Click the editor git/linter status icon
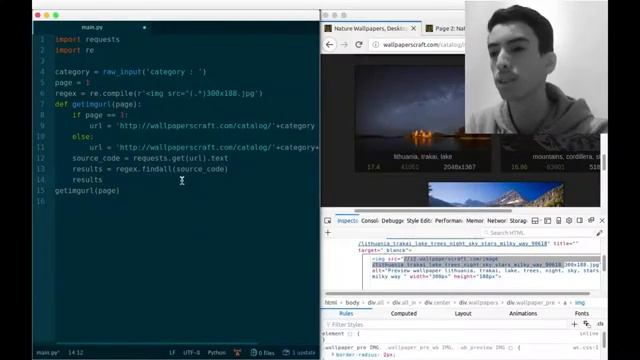Image resolution: width=640 pixels, height=360 pixels. click(x=237, y=353)
